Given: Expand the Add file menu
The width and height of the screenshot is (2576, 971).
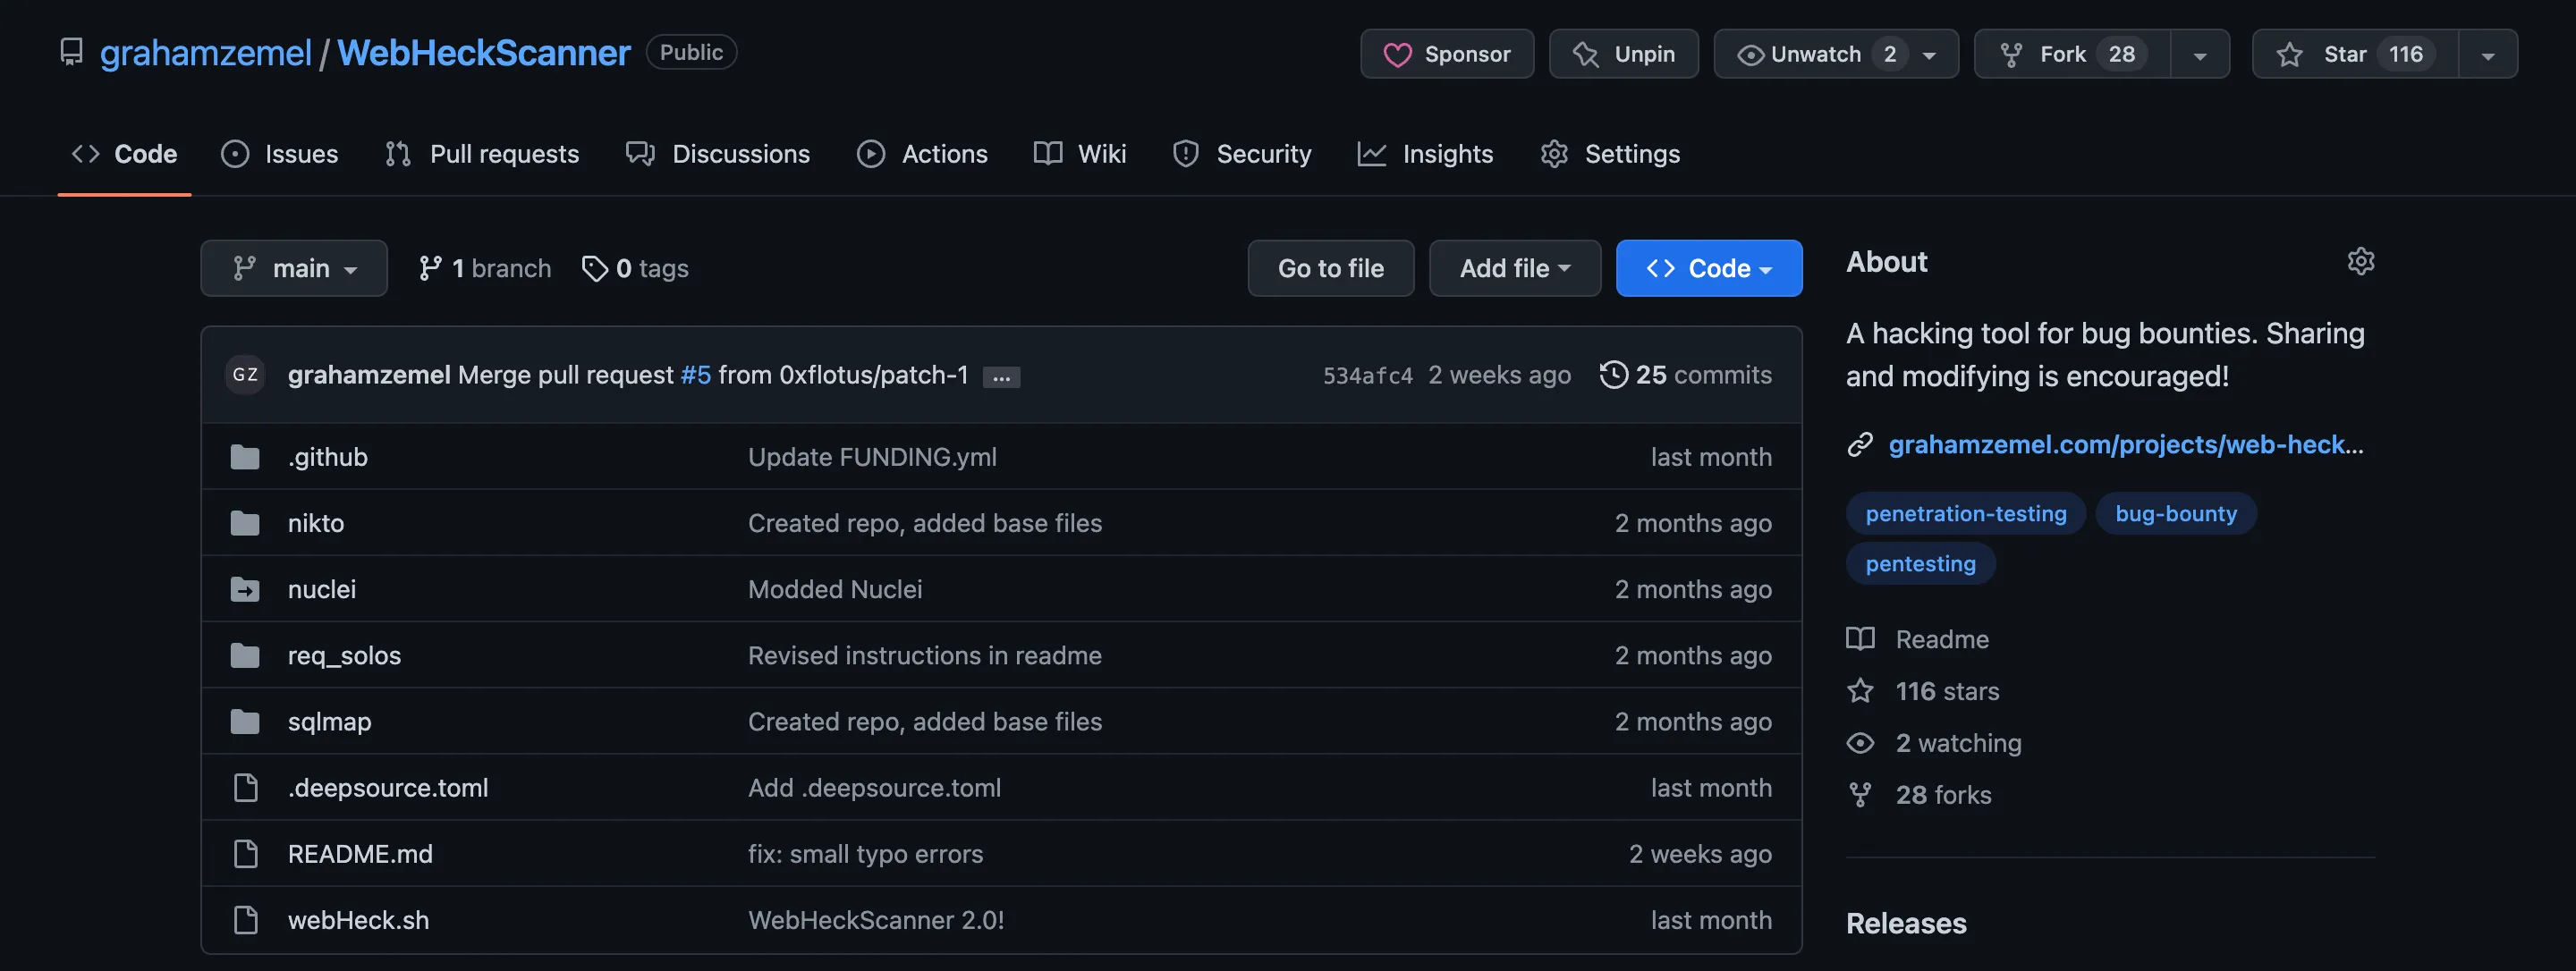Looking at the screenshot, I should coord(1514,268).
